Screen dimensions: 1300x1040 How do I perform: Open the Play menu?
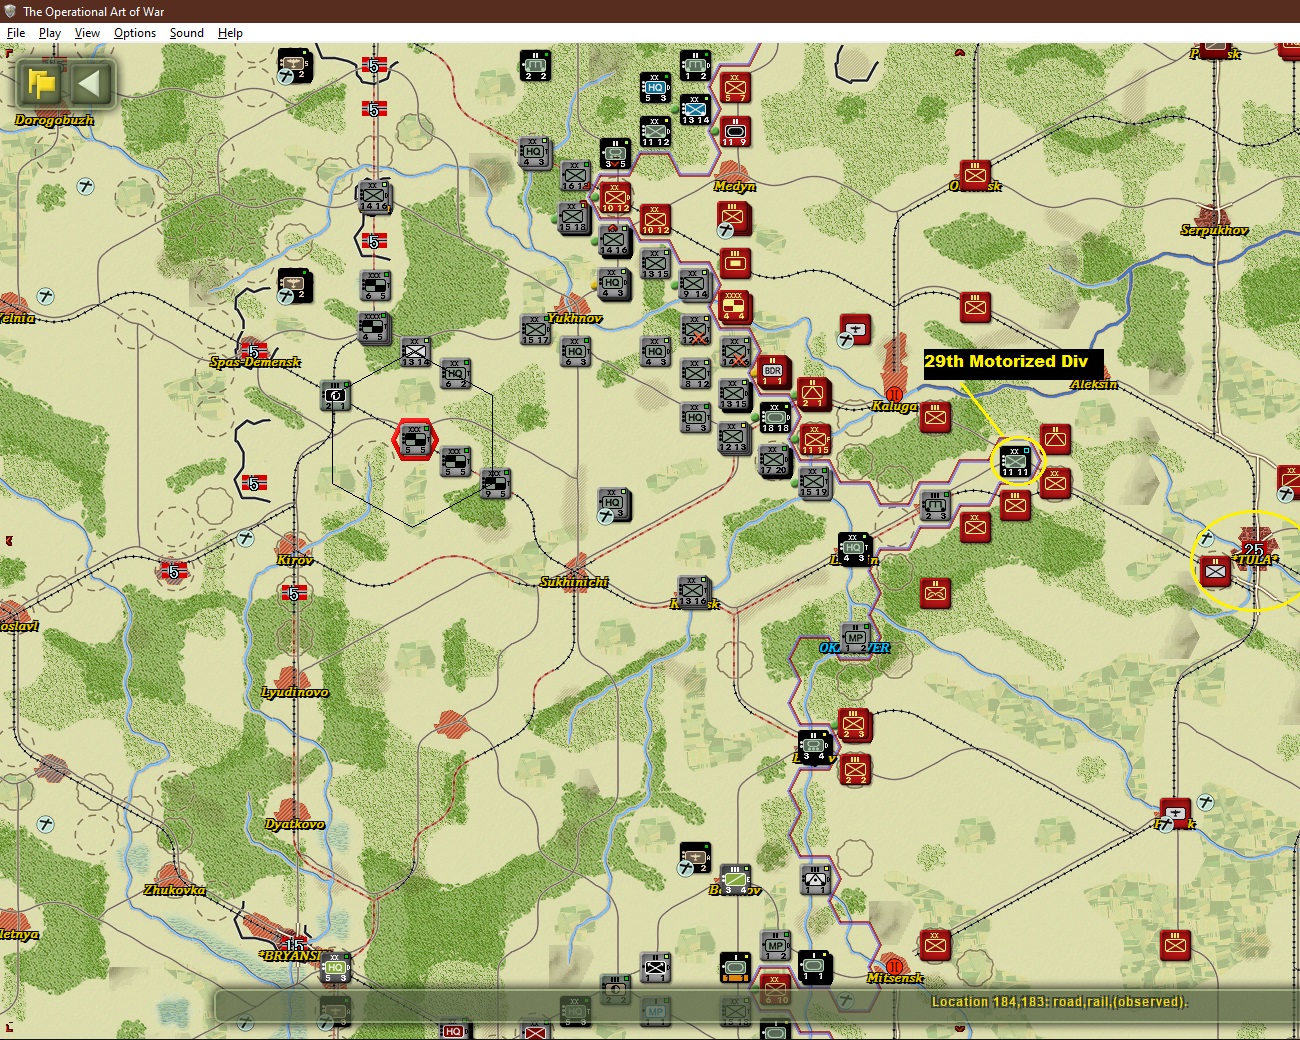coord(49,33)
